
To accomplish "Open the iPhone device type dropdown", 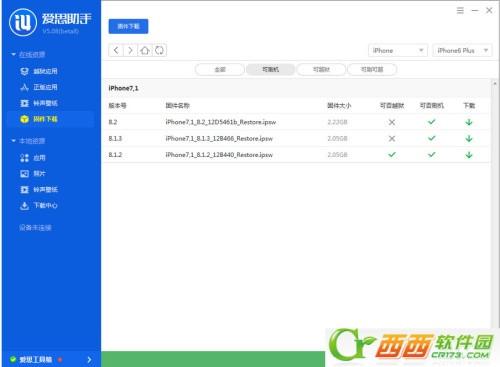I will (398, 51).
